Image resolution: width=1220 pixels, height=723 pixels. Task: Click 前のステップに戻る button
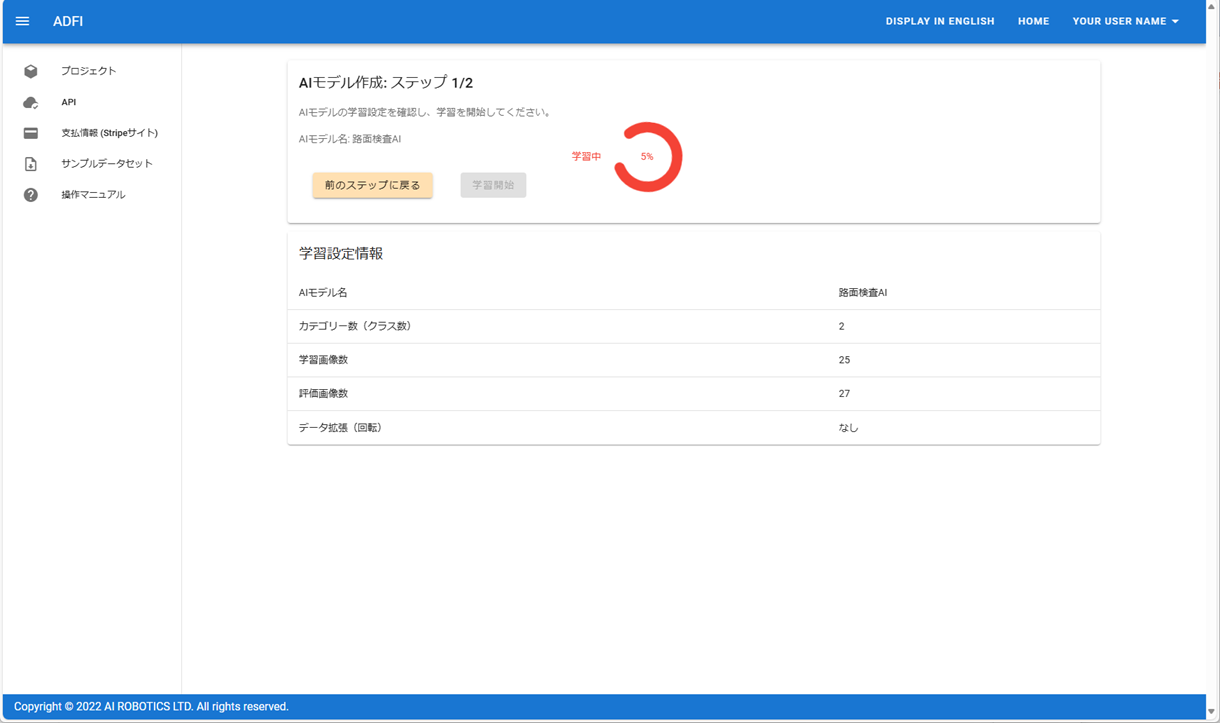tap(372, 185)
